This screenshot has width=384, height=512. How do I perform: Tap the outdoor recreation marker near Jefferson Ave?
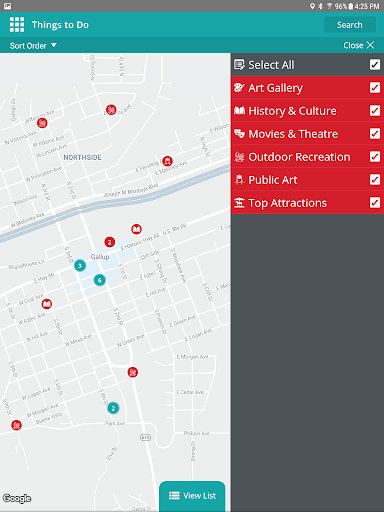click(x=42, y=123)
